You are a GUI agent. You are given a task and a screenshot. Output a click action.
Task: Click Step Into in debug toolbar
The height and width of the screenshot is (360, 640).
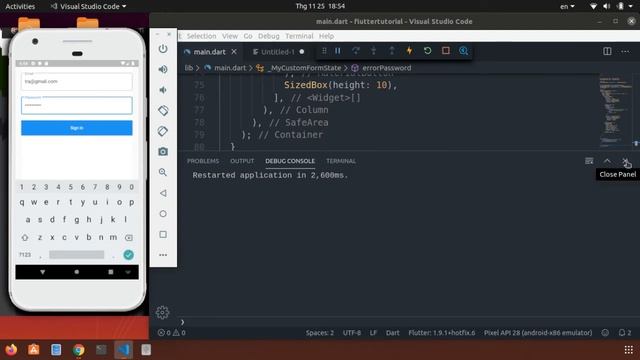373,51
